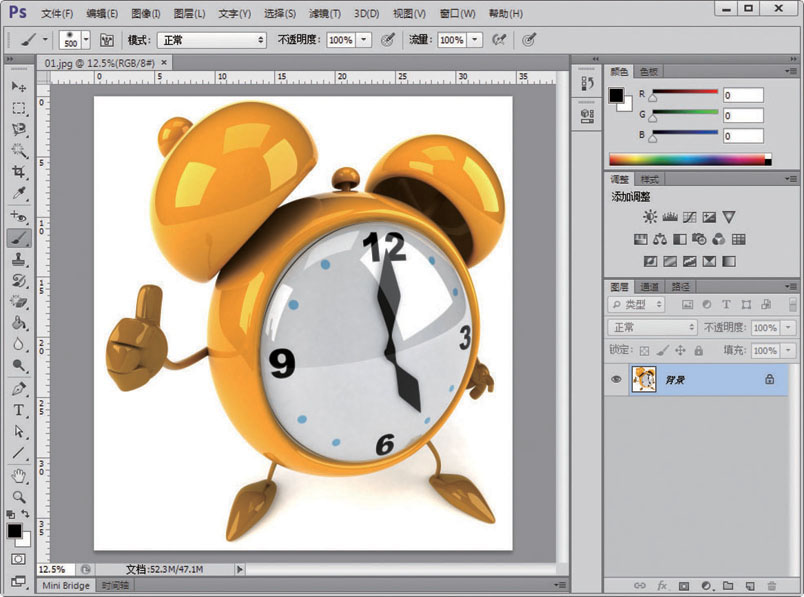804x597 pixels.
Task: Toggle the brush panel button in options bar
Action: 105,40
